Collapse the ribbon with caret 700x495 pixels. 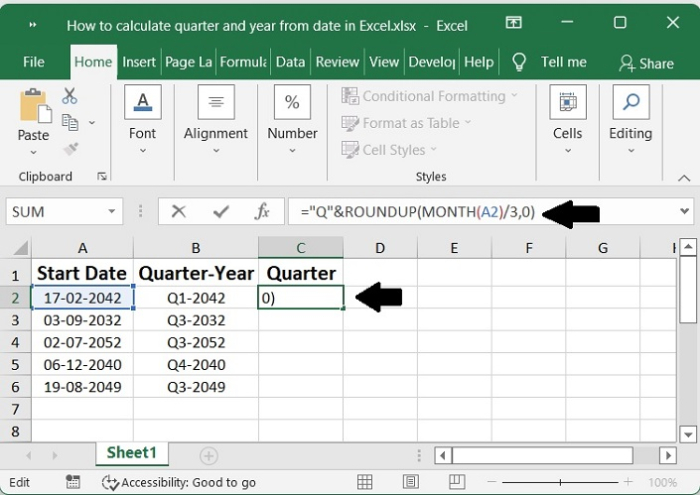[x=684, y=178]
